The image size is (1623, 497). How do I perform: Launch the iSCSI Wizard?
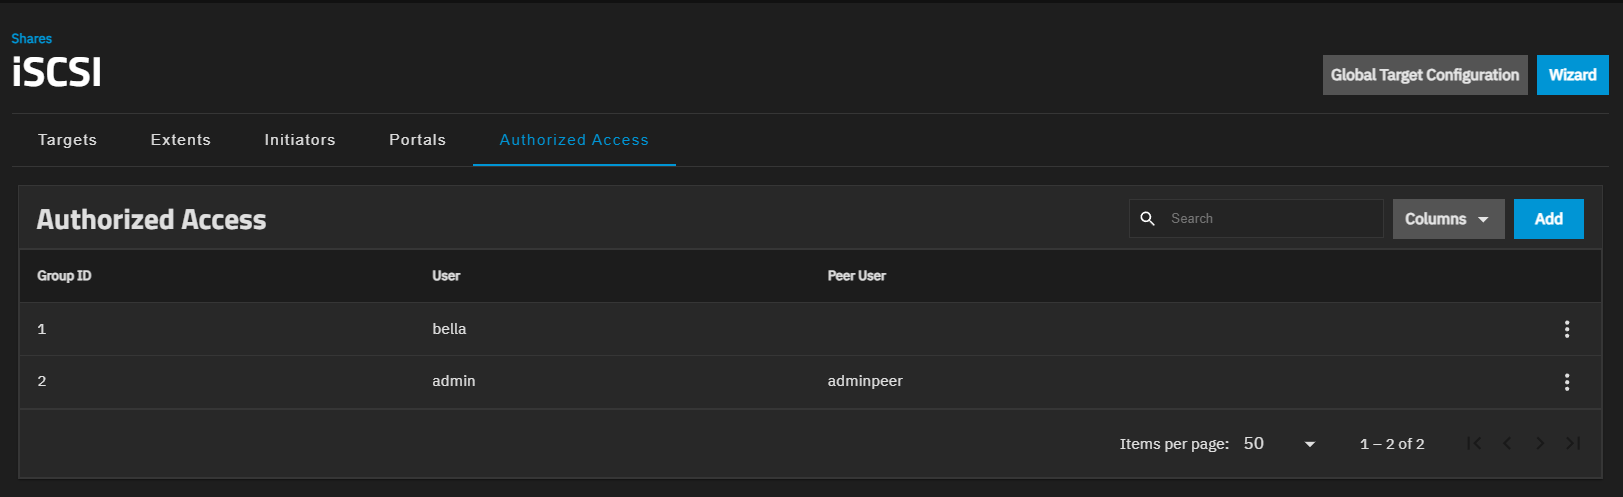click(1572, 75)
